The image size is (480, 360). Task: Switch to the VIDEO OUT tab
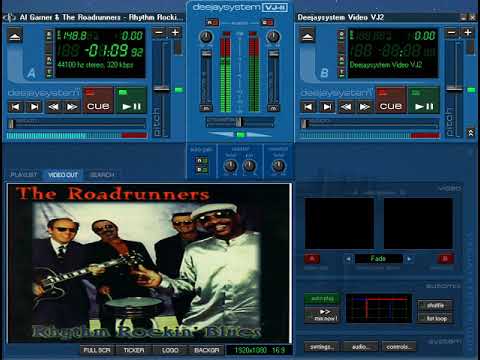[x=63, y=175]
